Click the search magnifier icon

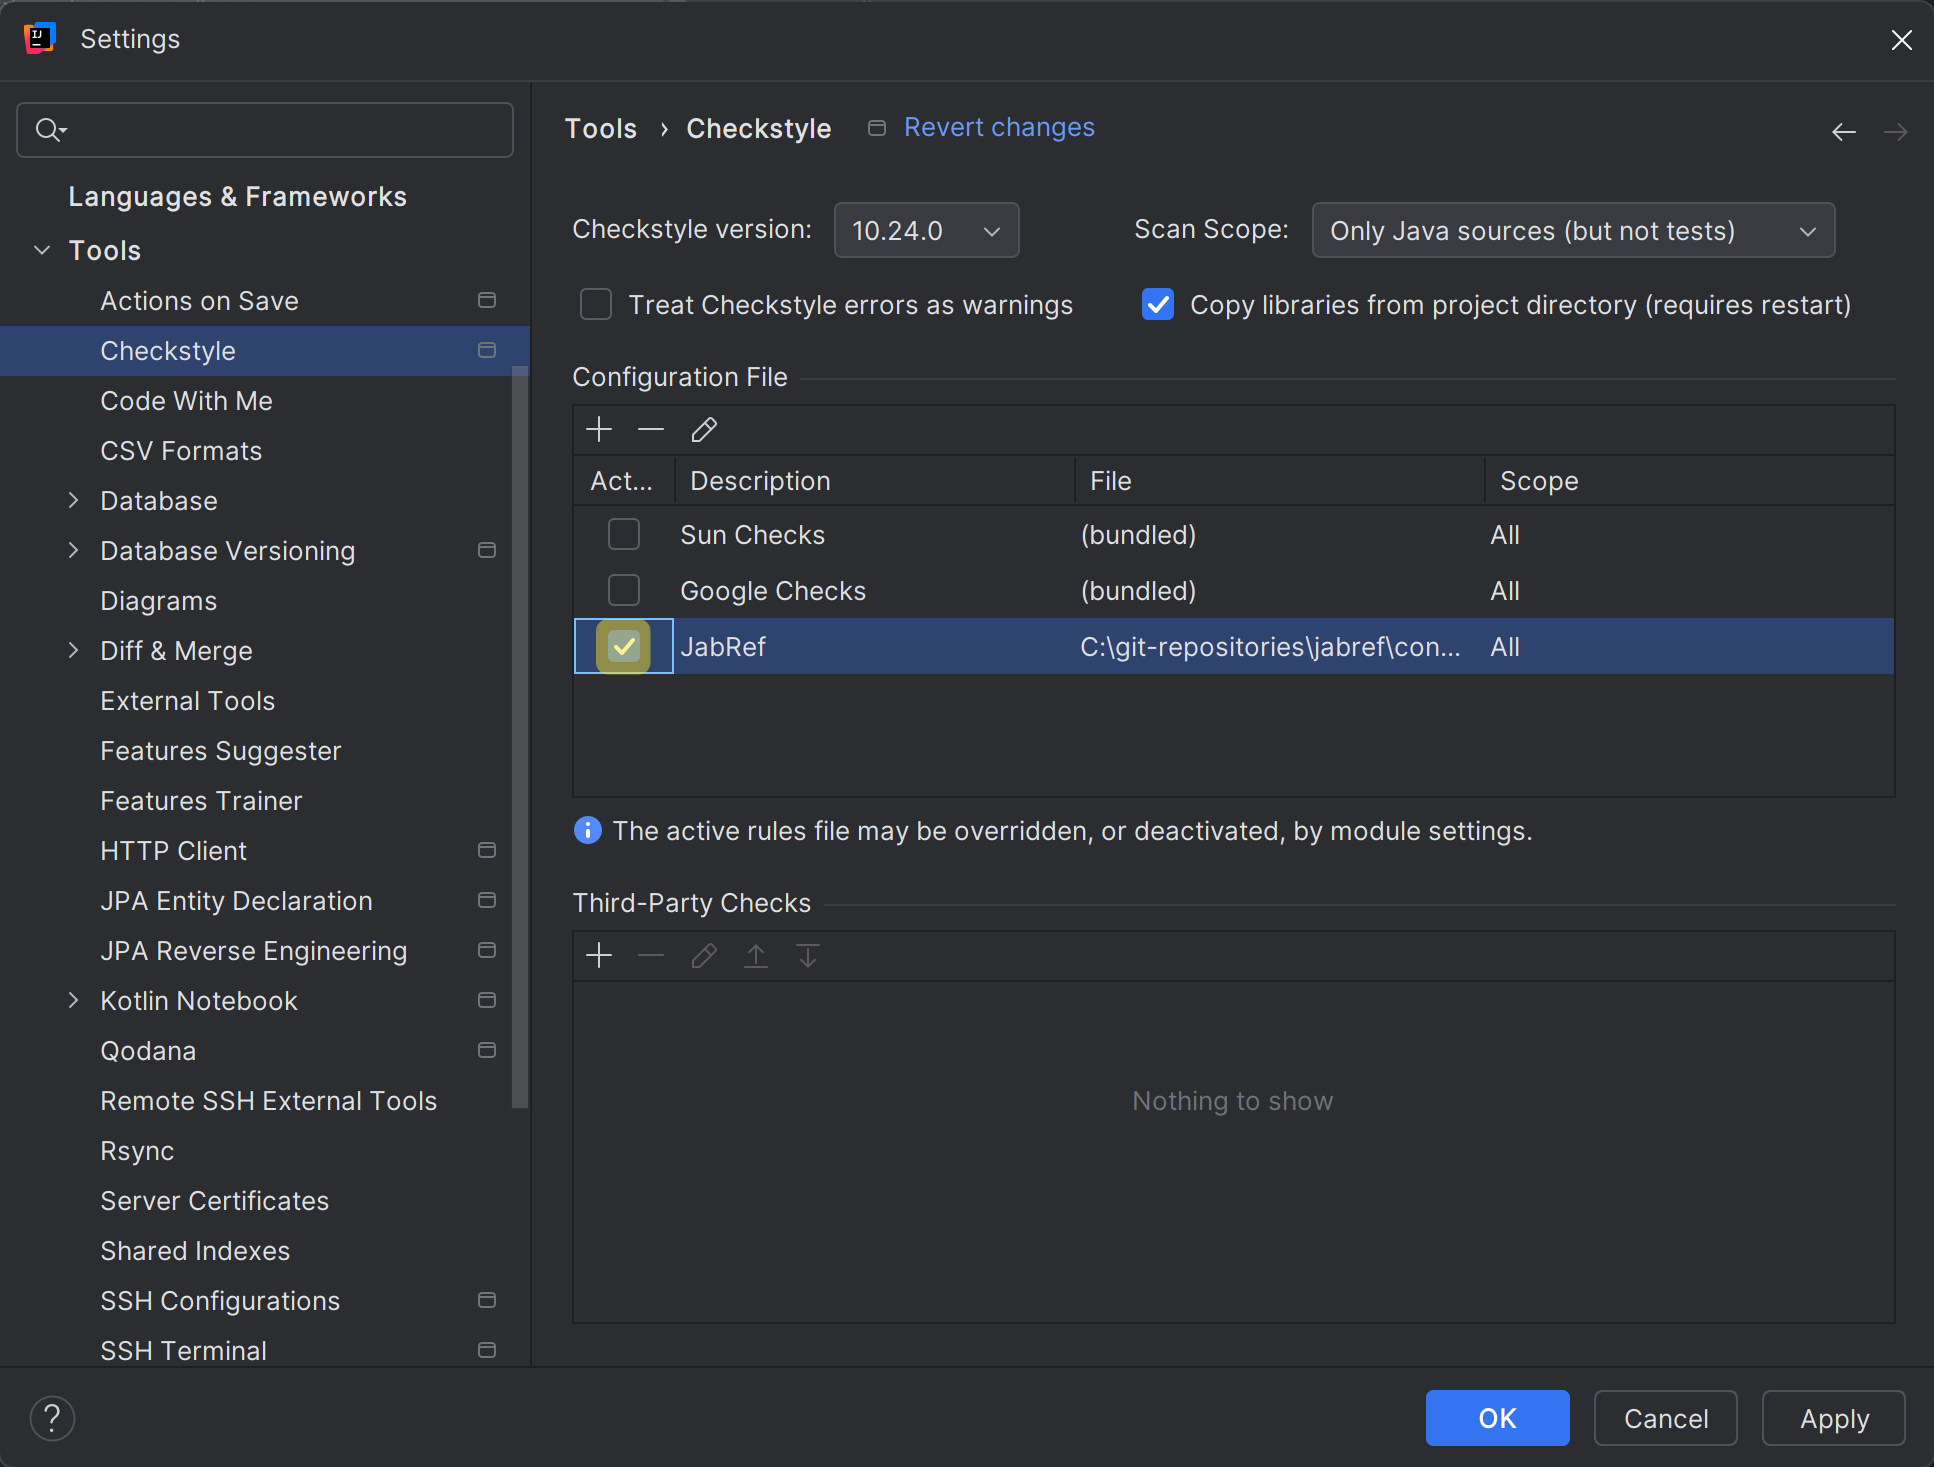(50, 130)
